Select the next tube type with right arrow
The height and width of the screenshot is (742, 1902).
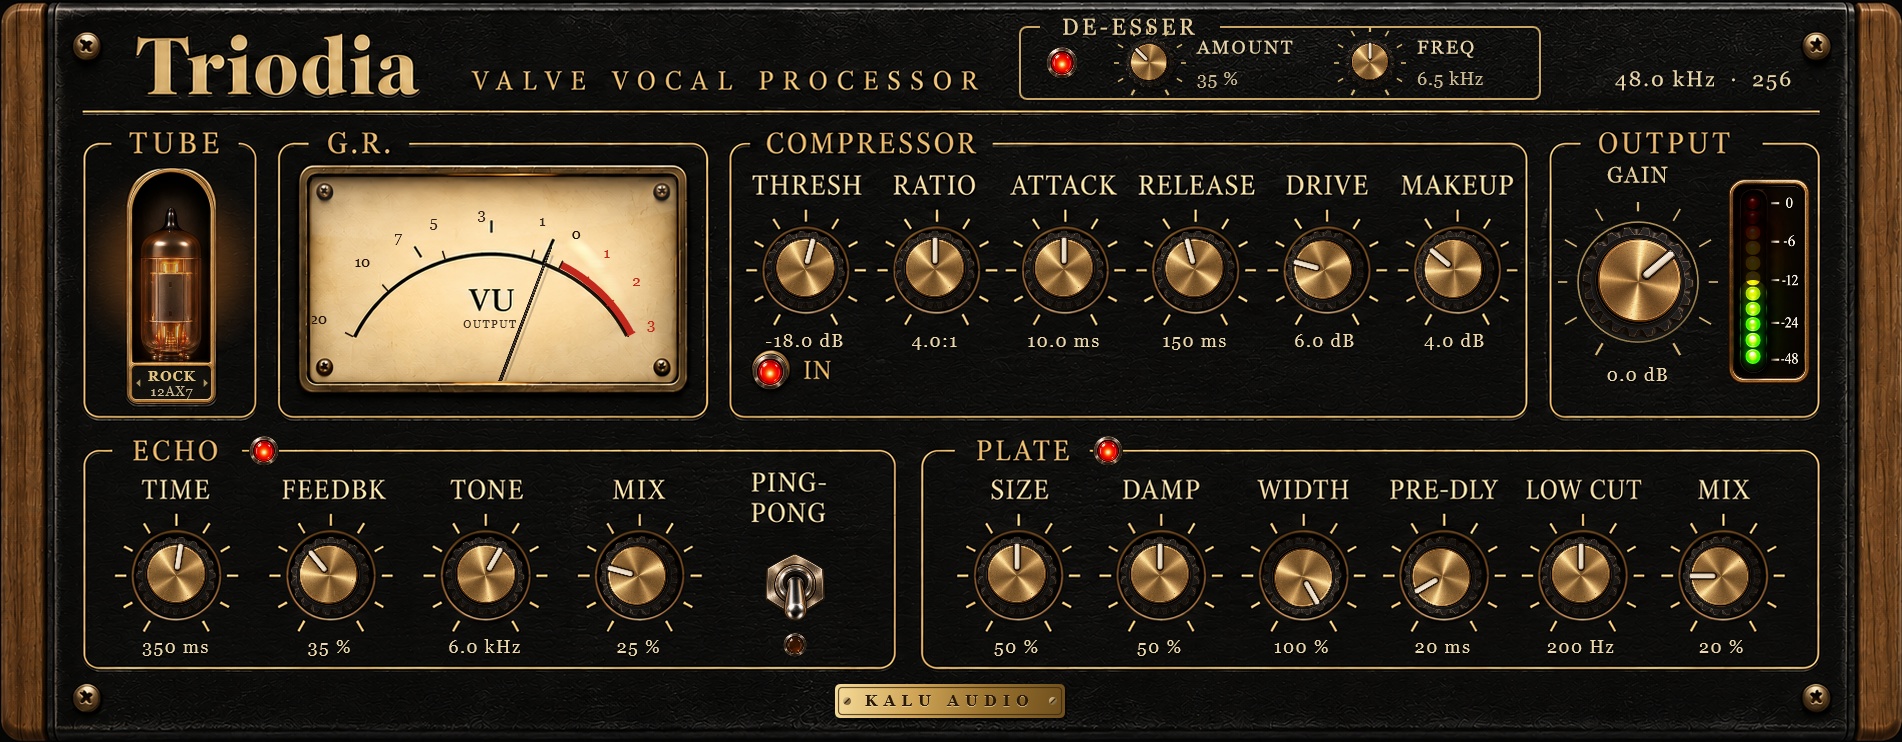(205, 382)
